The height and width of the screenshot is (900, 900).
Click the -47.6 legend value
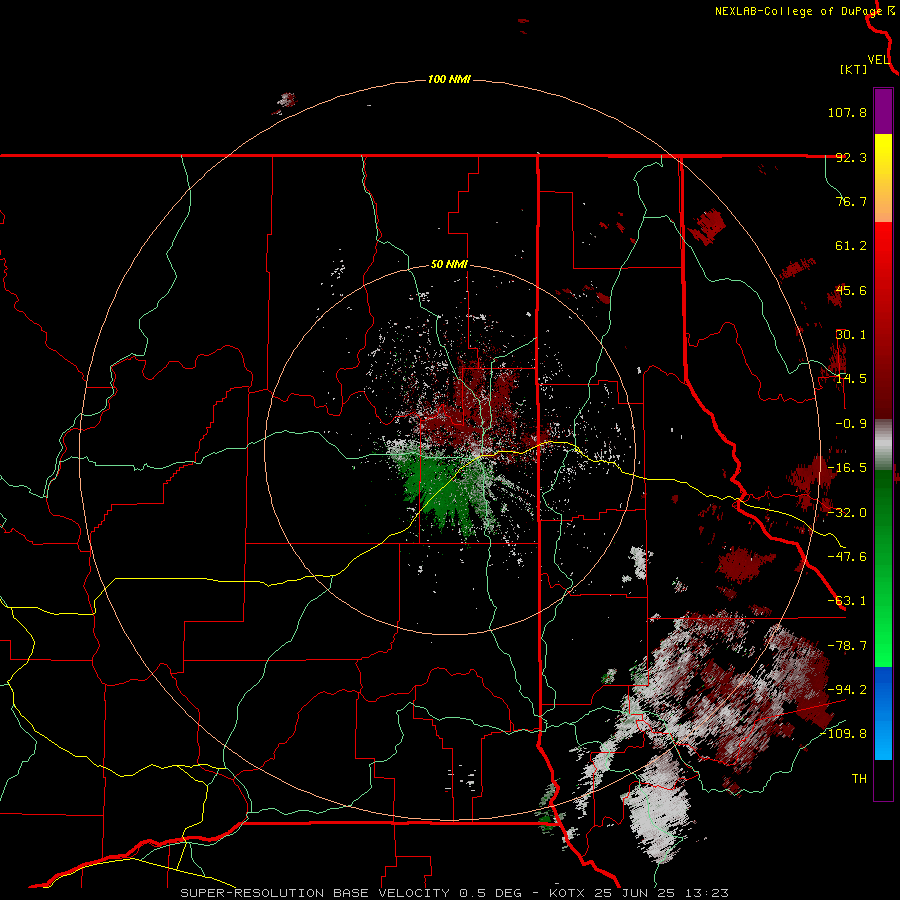[847, 557]
